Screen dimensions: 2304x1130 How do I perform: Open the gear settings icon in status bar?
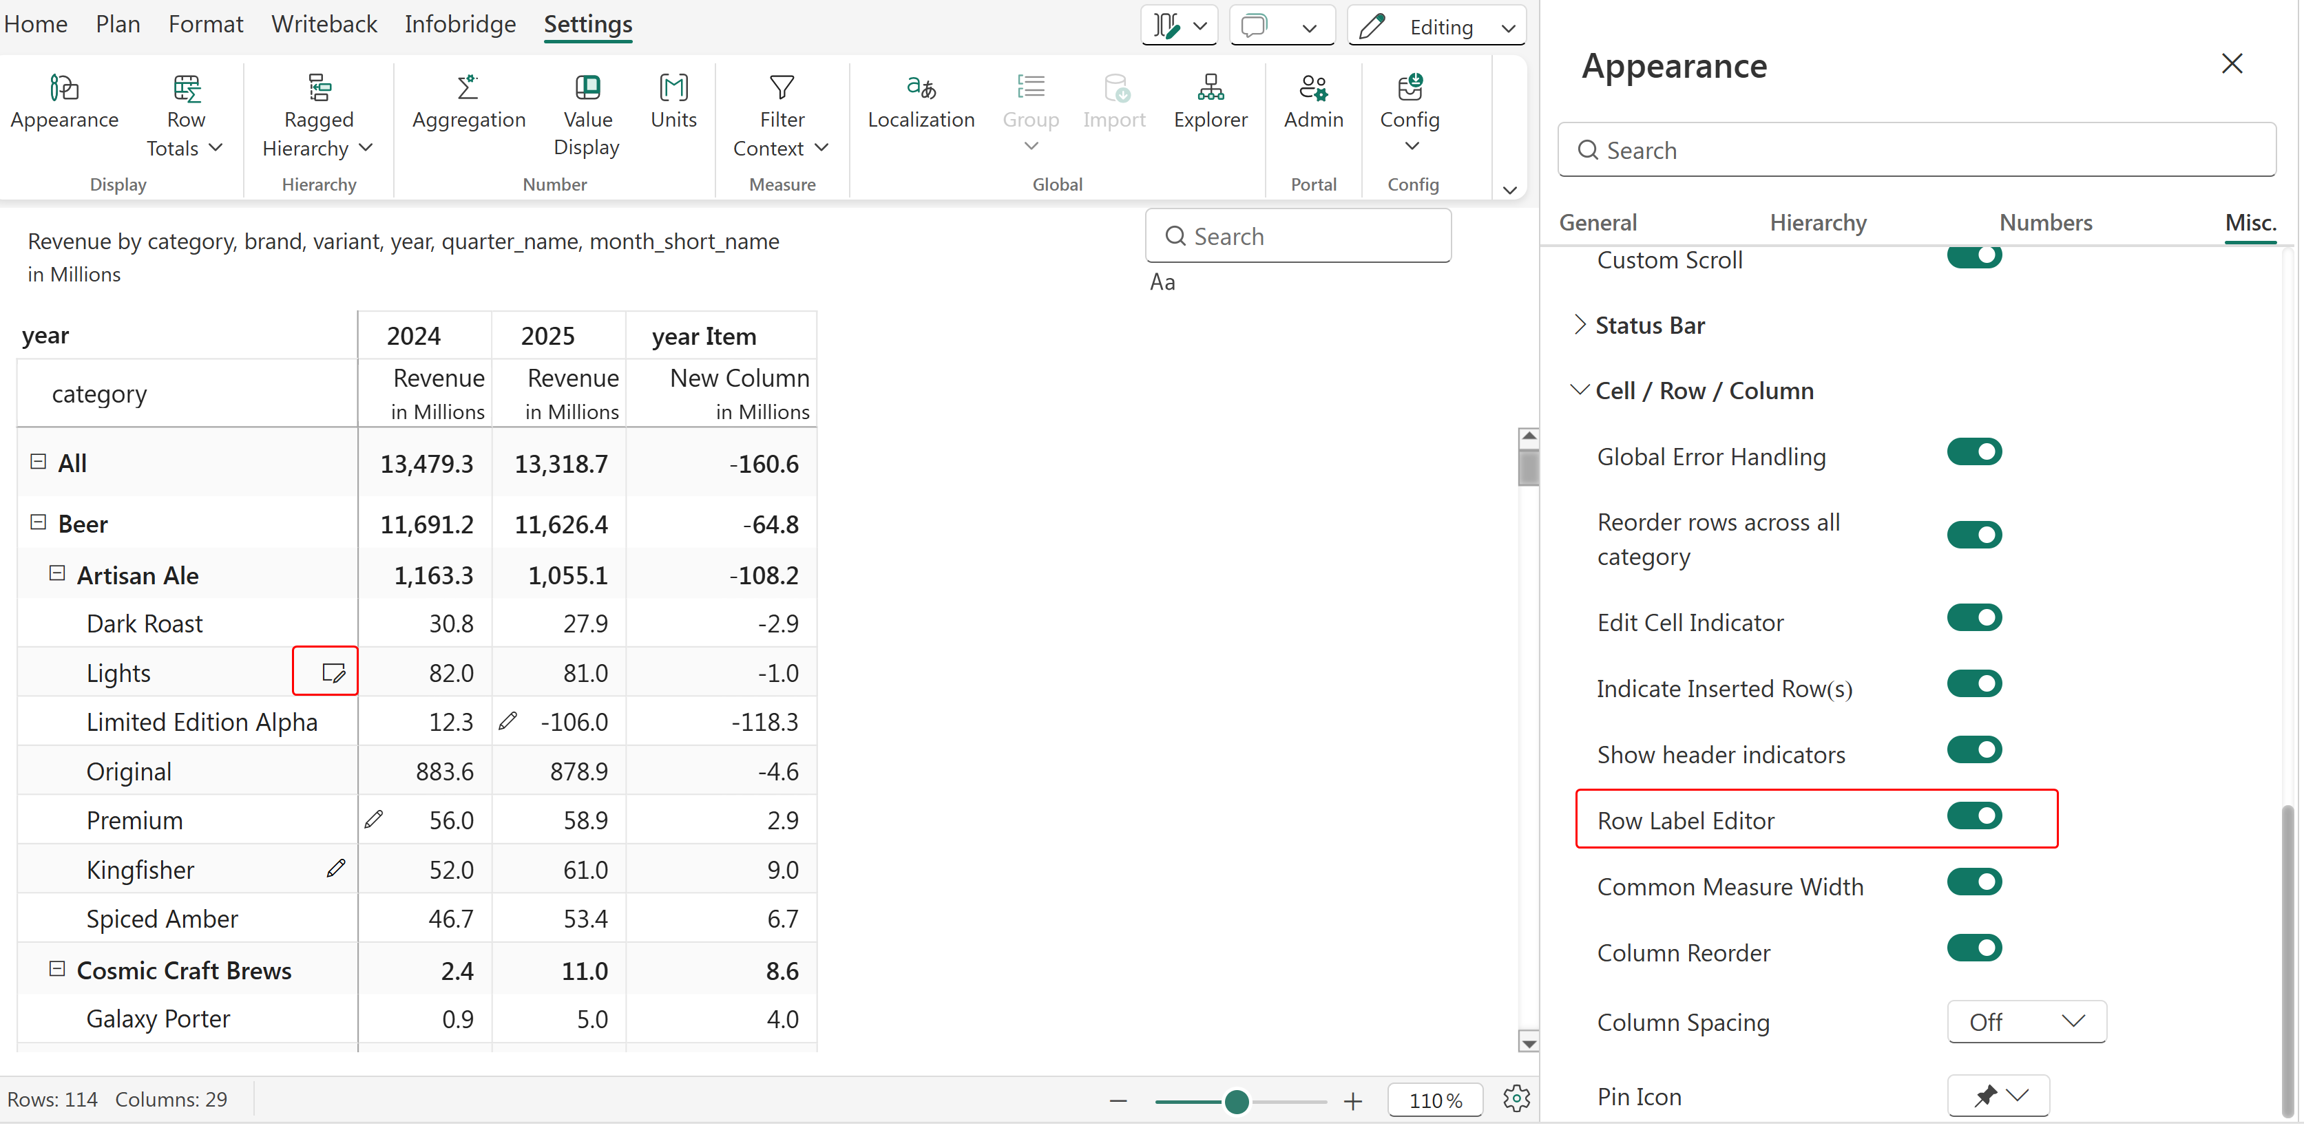click(x=1516, y=1098)
